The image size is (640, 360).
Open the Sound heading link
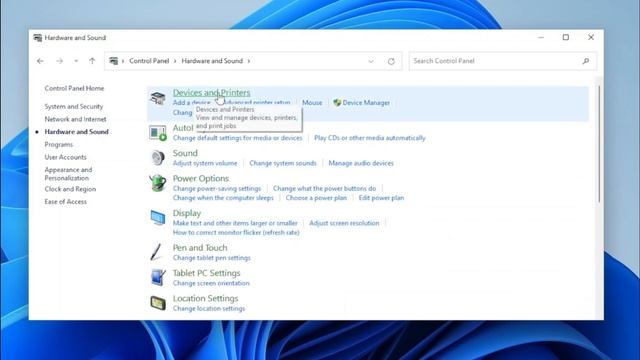click(x=185, y=153)
